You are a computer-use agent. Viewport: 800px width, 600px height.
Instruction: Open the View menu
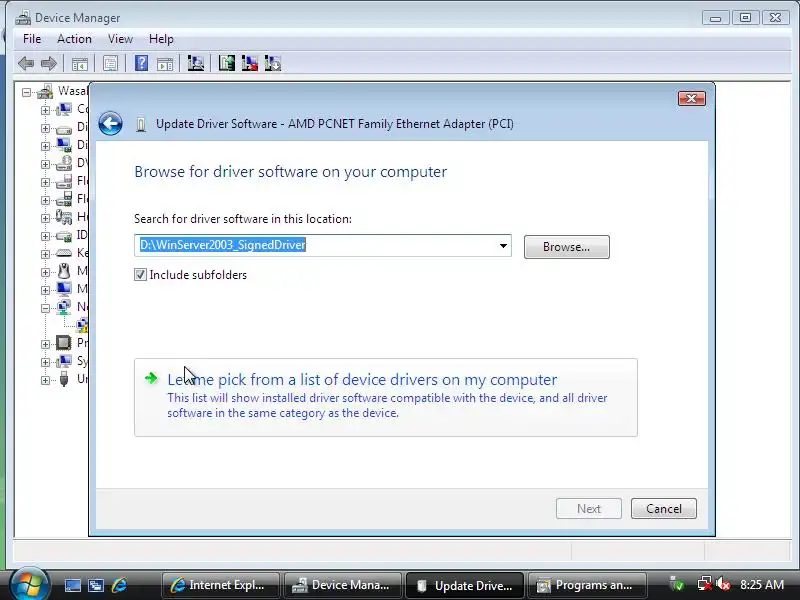(120, 39)
